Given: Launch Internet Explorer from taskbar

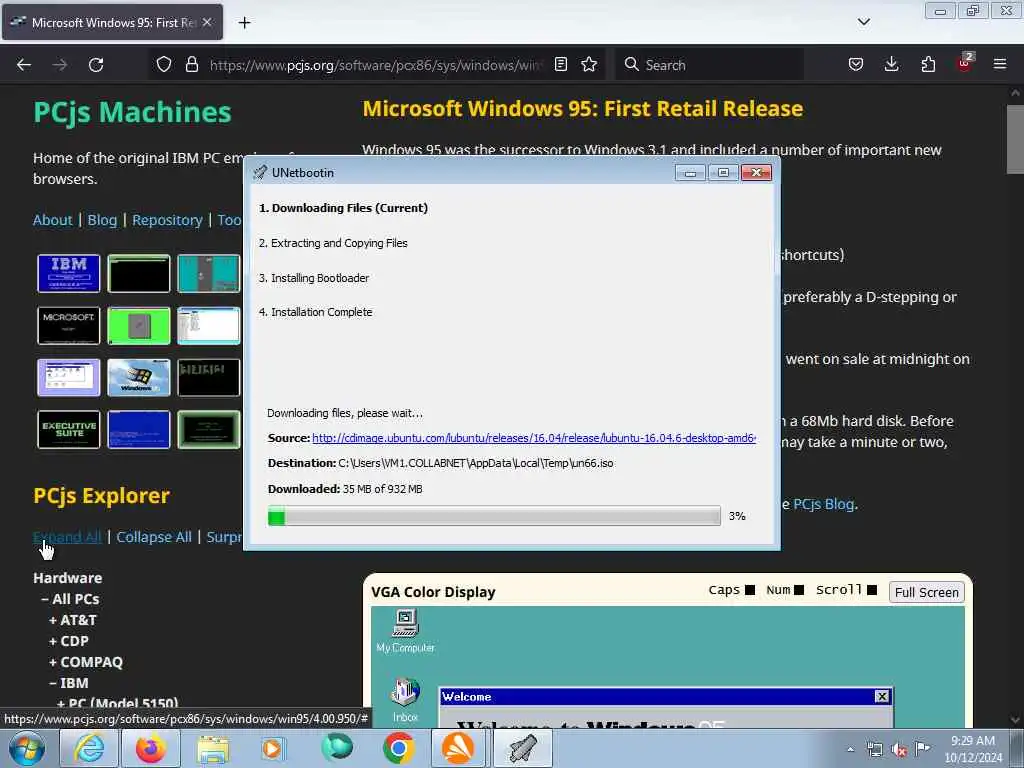Looking at the screenshot, I should pos(89,748).
